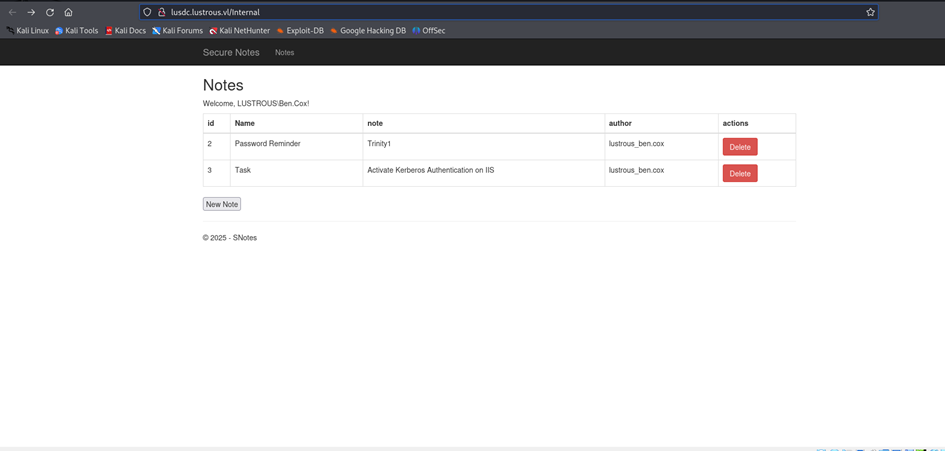Screen dimensions: 945x451
Task: Reload the page with refresh icon
Action: [x=49, y=12]
